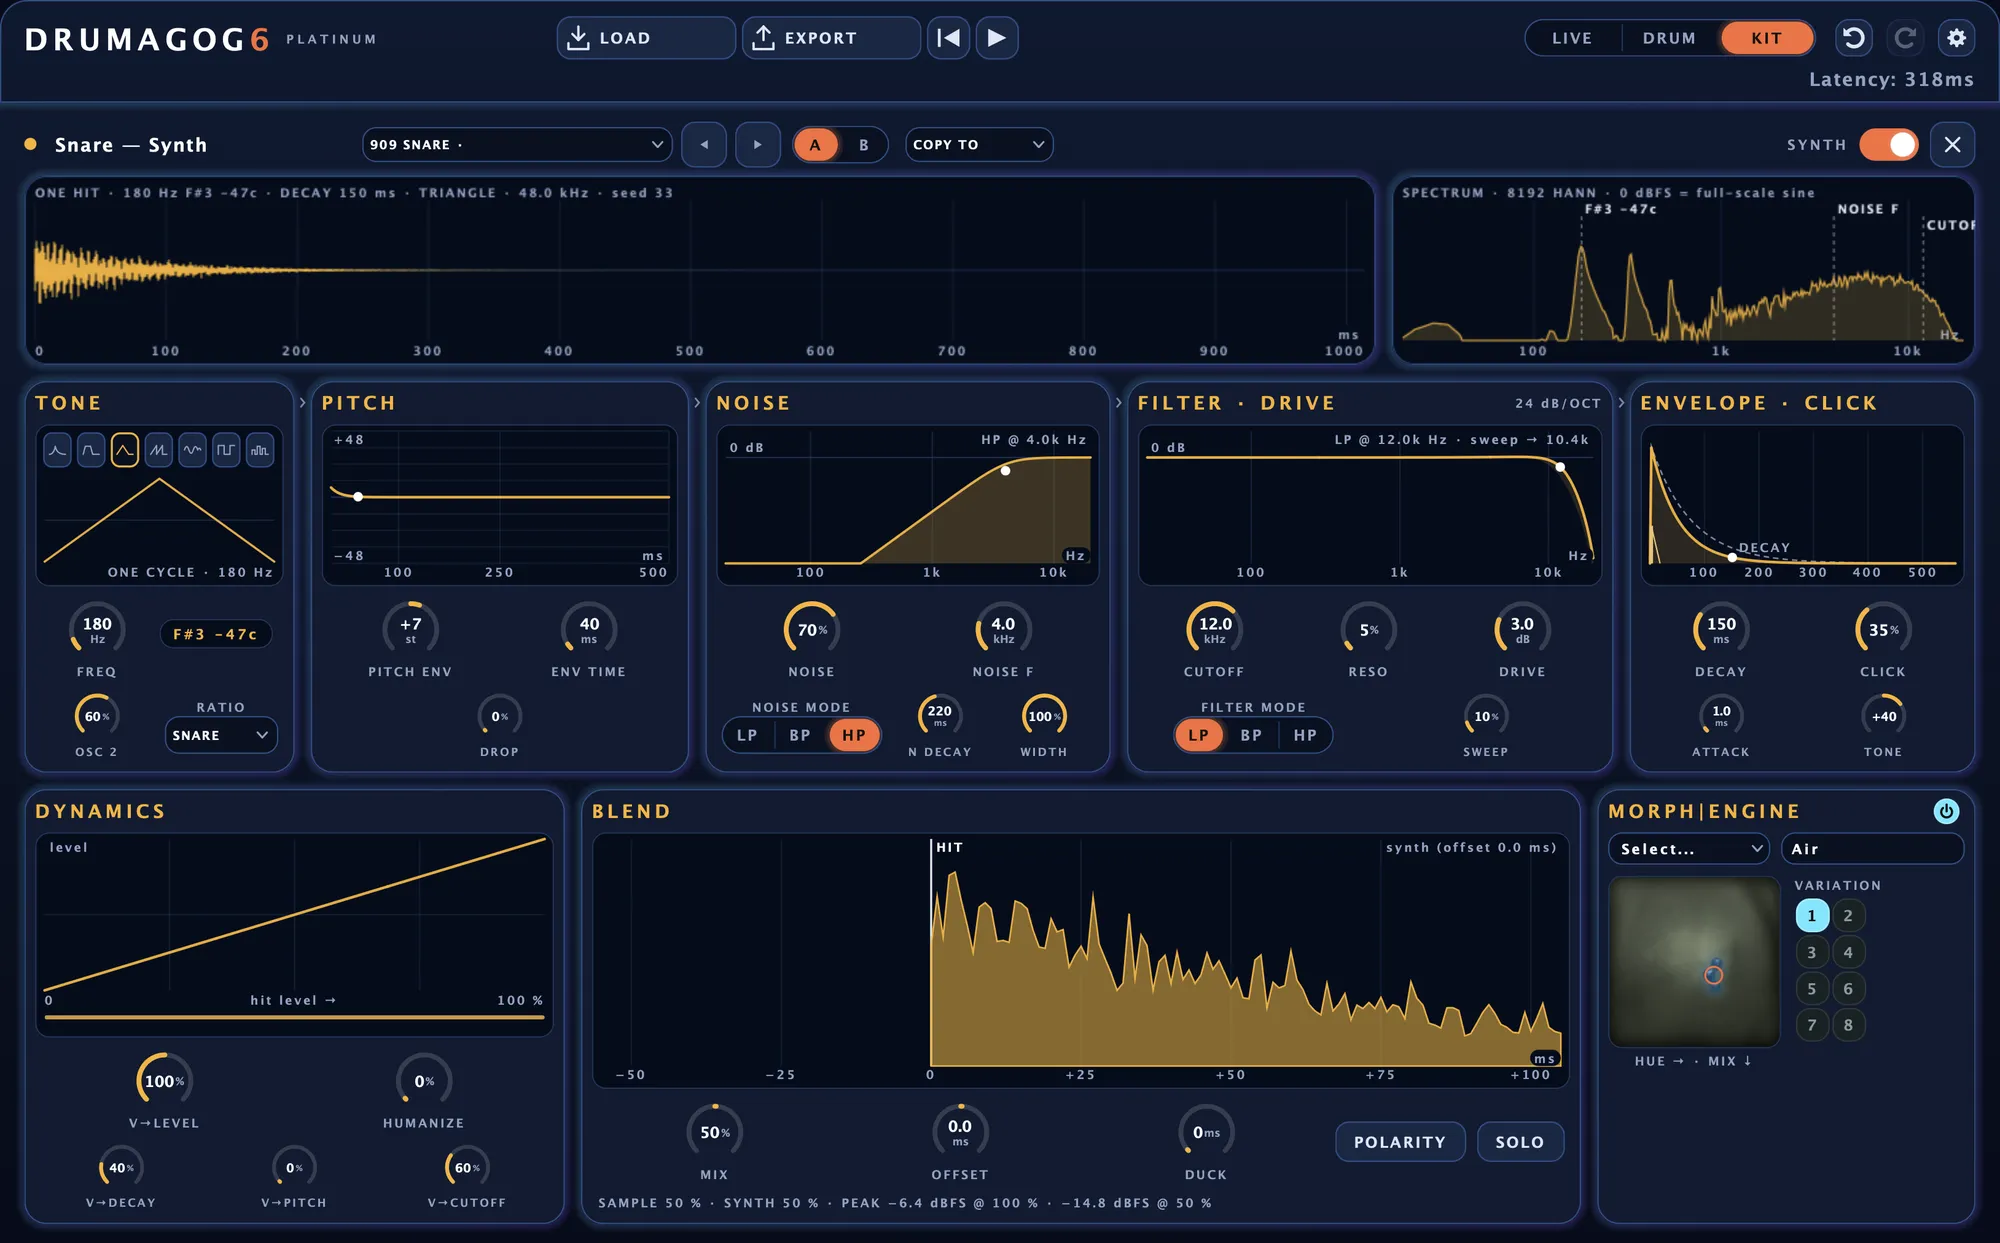Toggle the SYNTH switch off
The height and width of the screenshot is (1243, 2000).
coord(1889,145)
